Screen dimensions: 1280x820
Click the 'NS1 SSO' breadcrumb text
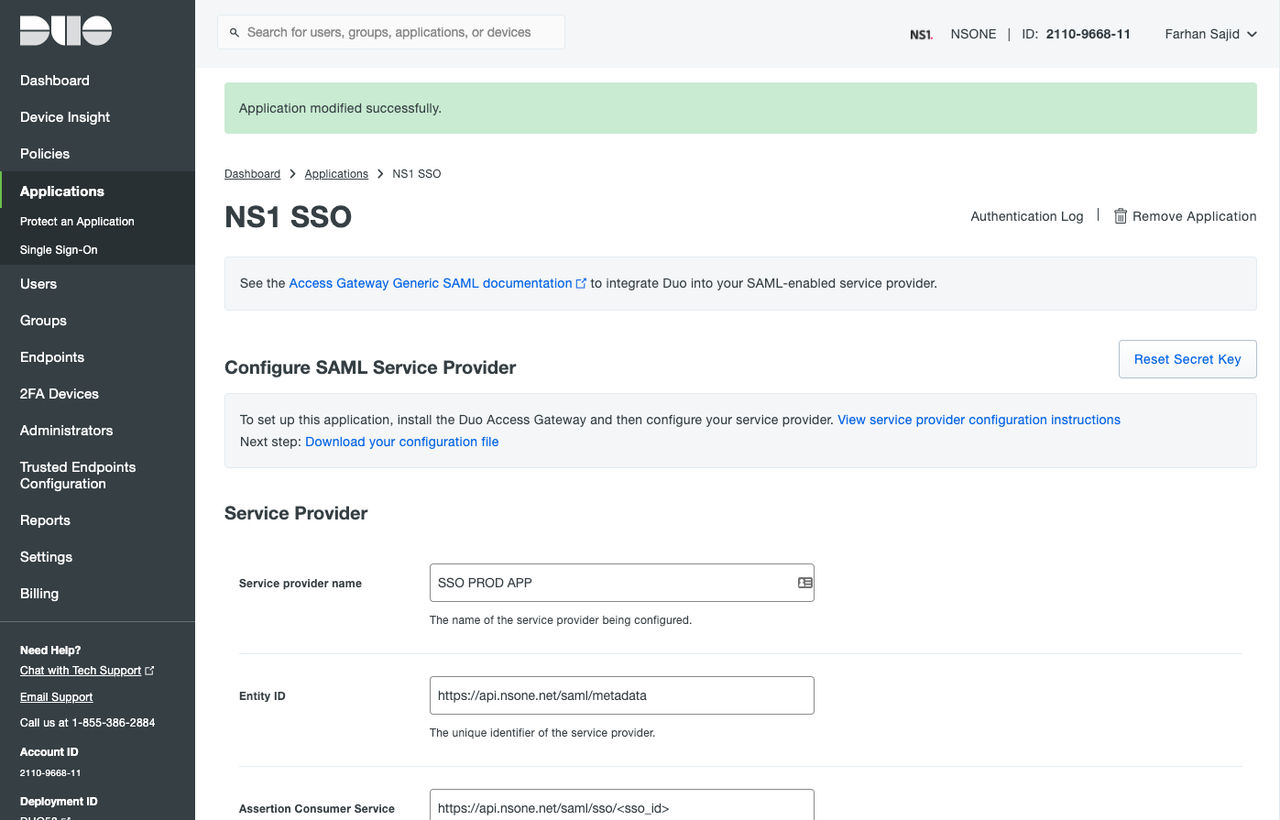point(417,174)
